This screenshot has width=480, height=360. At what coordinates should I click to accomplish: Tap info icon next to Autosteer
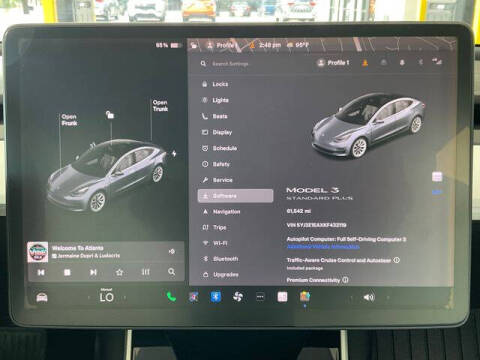pyautogui.click(x=397, y=260)
